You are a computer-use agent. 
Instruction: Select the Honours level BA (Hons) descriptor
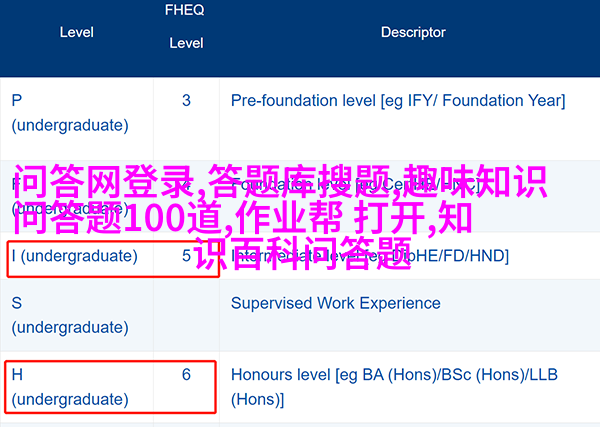click(394, 387)
